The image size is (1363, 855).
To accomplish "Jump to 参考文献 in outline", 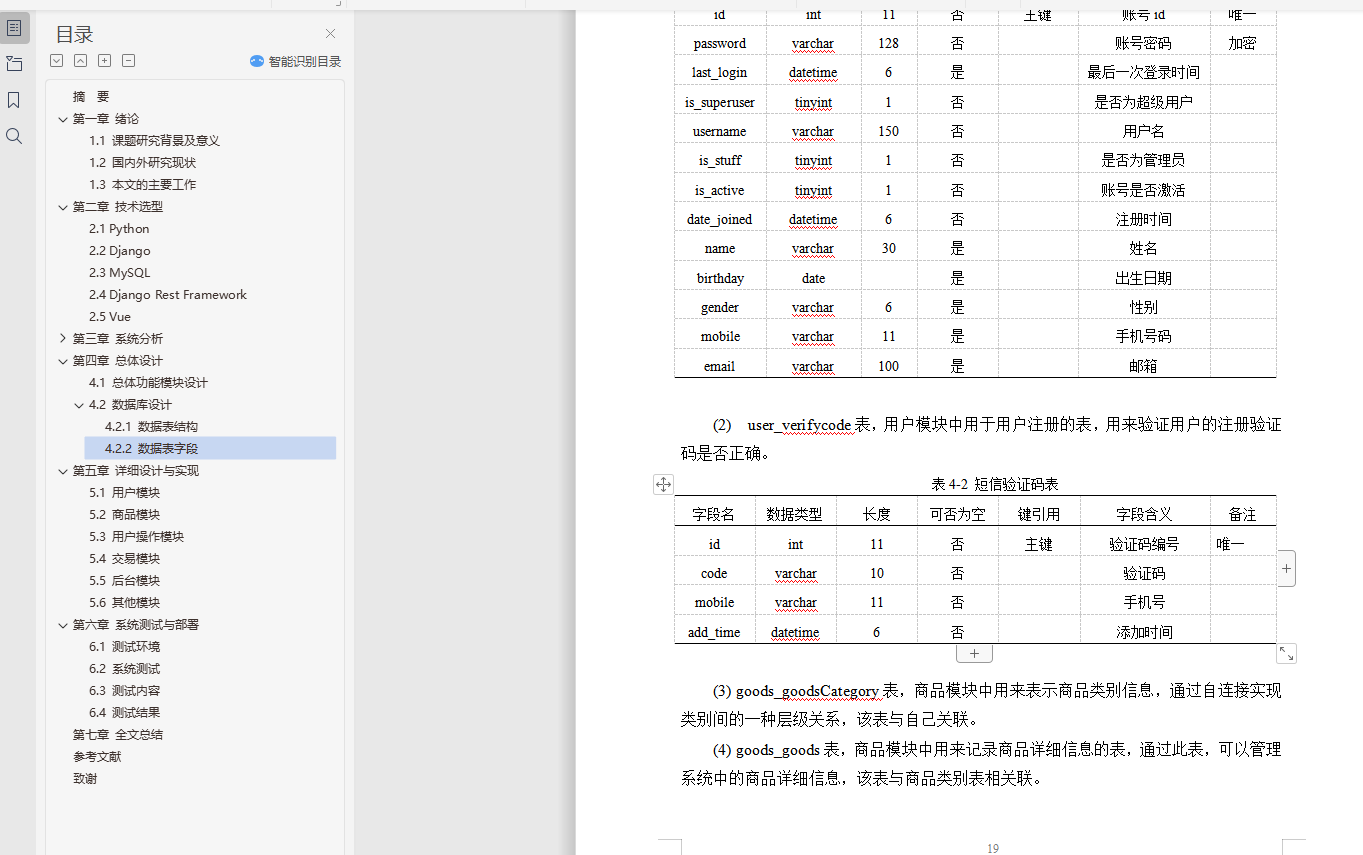I will click(x=97, y=757).
